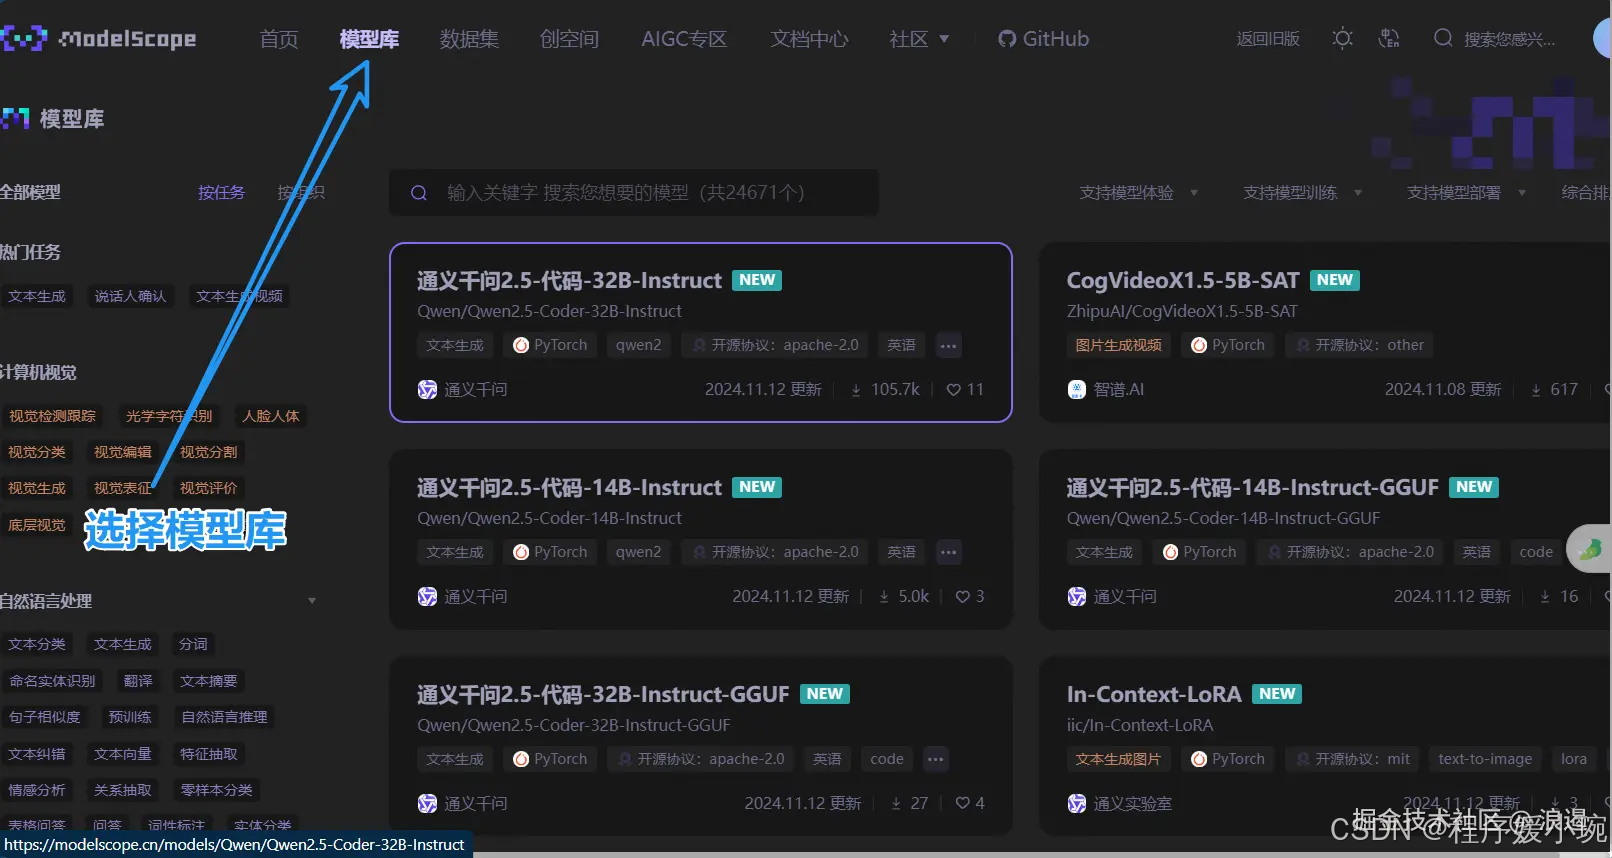
Task: Click the ZhipuAI/CogVideoX1.5-5B-SAT subtitle
Action: click(1182, 311)
